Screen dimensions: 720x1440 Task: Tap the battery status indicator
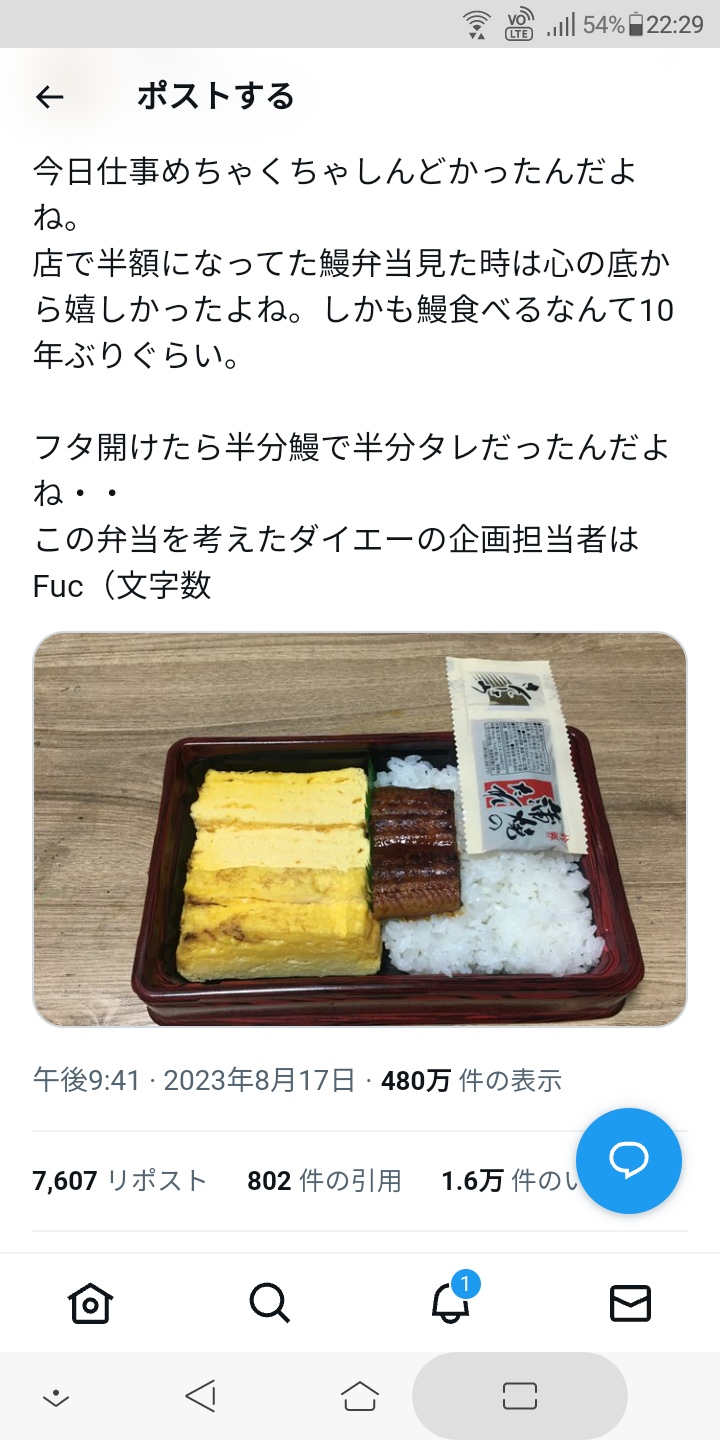(634, 26)
